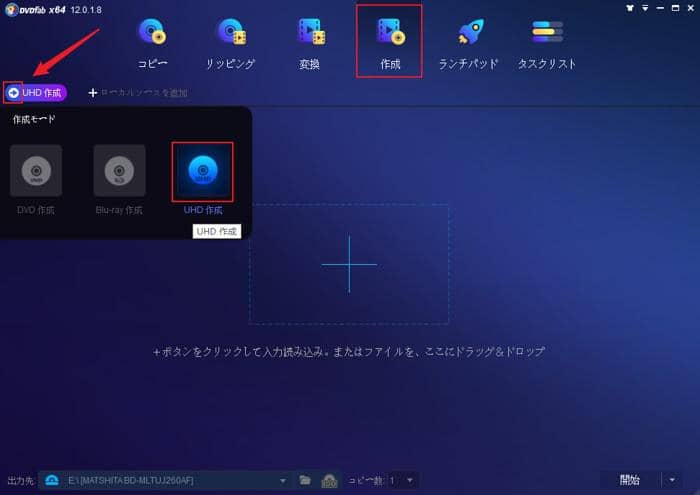Close the DVDFab window
The width and height of the screenshot is (700, 495).
pyautogui.click(x=691, y=8)
